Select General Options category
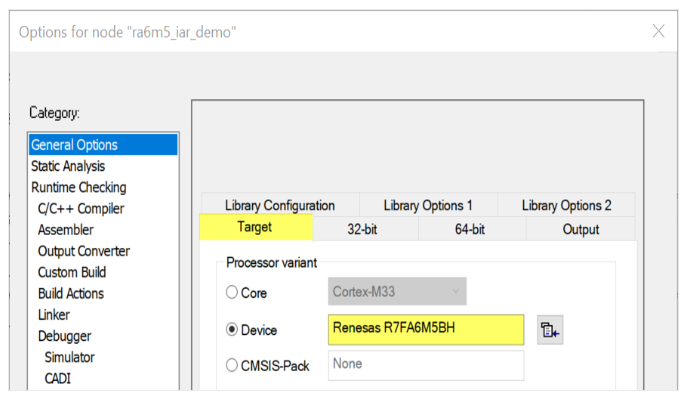This screenshot has height=399, width=686. 103,145
